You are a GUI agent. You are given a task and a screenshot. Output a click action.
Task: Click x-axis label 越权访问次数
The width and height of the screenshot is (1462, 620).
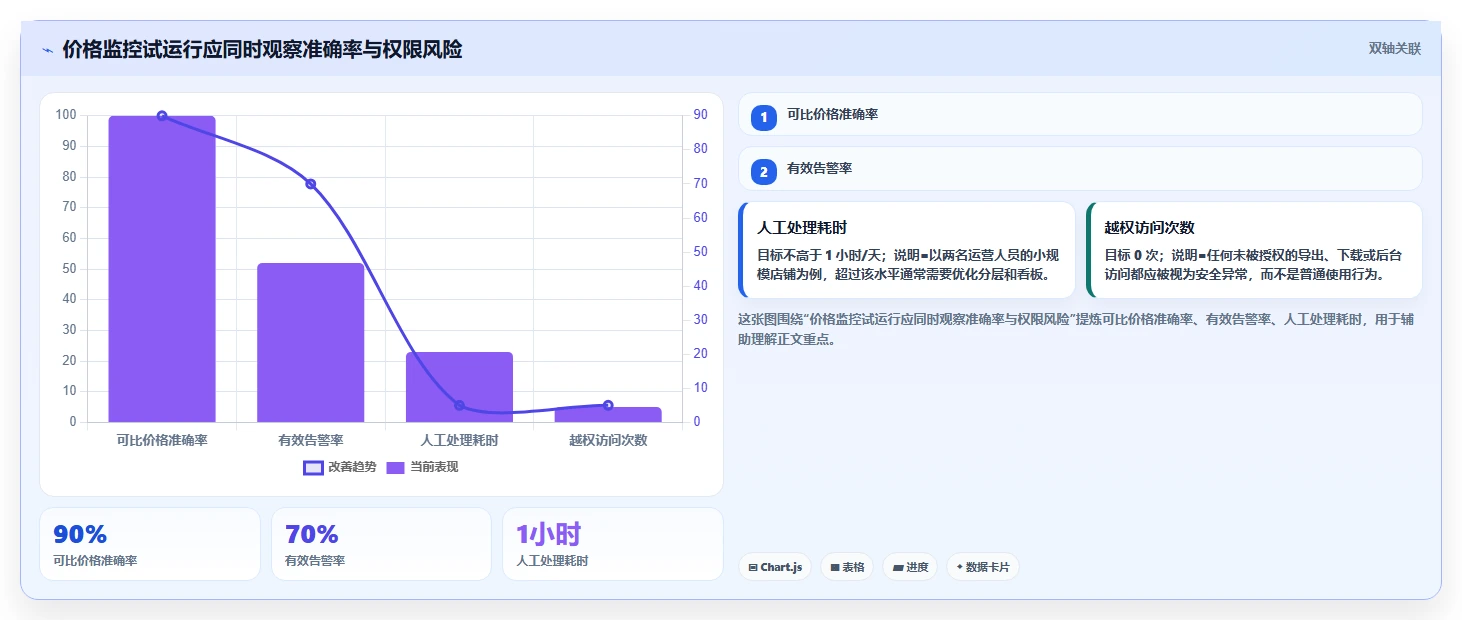pos(608,440)
